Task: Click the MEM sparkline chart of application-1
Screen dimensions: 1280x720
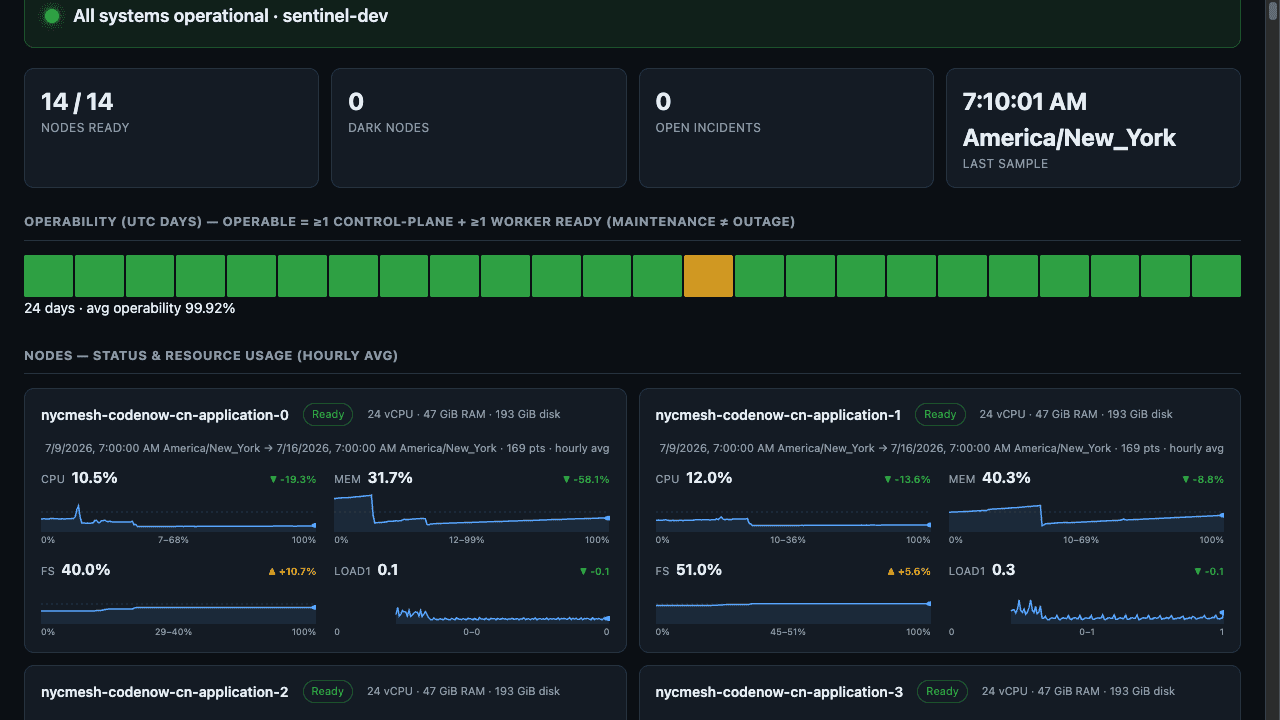Action: click(1086, 513)
